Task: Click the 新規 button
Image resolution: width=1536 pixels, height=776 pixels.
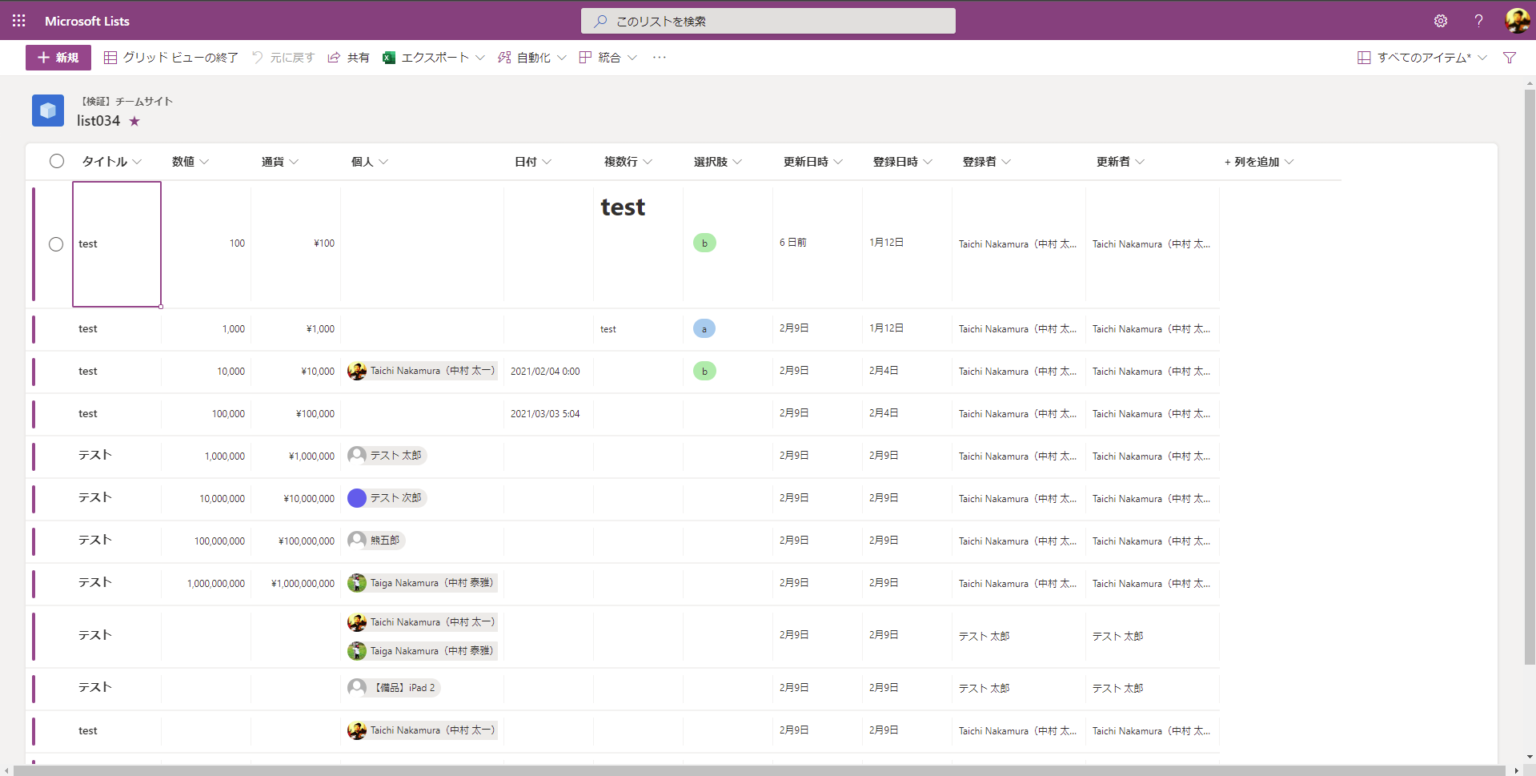Action: click(x=58, y=58)
